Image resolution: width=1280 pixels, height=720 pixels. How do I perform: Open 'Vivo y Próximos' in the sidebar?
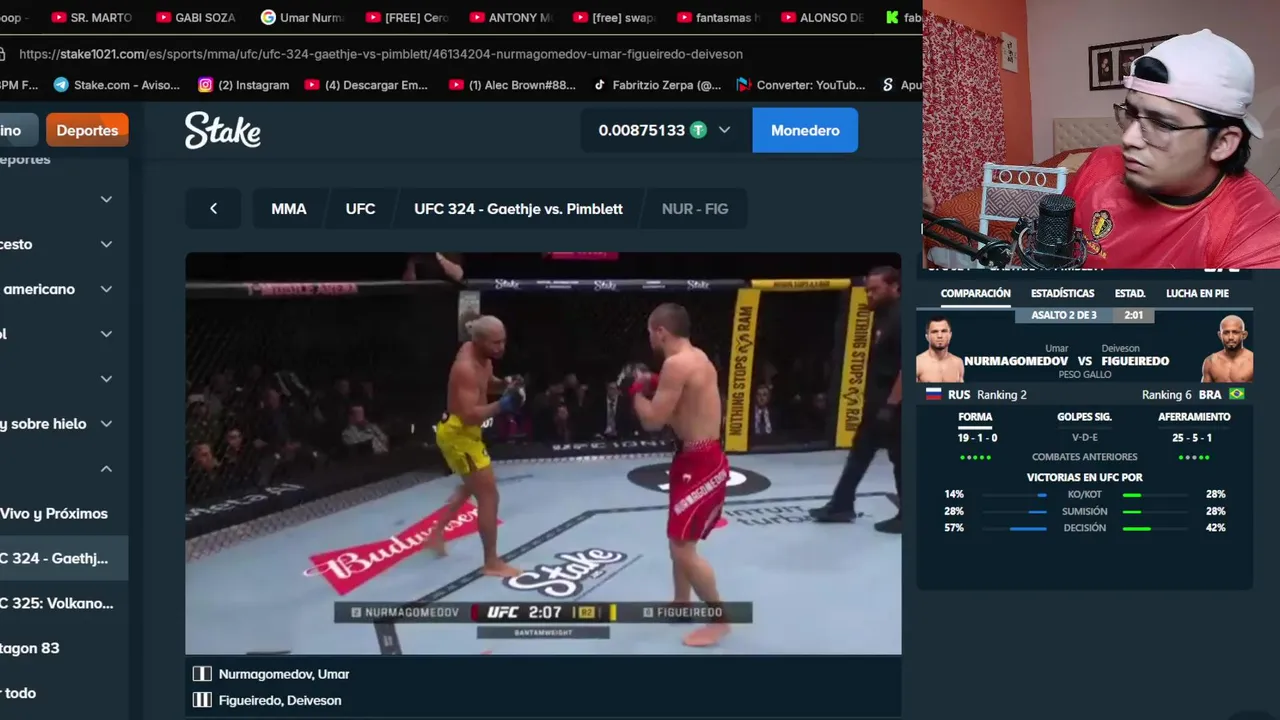pyautogui.click(x=54, y=514)
